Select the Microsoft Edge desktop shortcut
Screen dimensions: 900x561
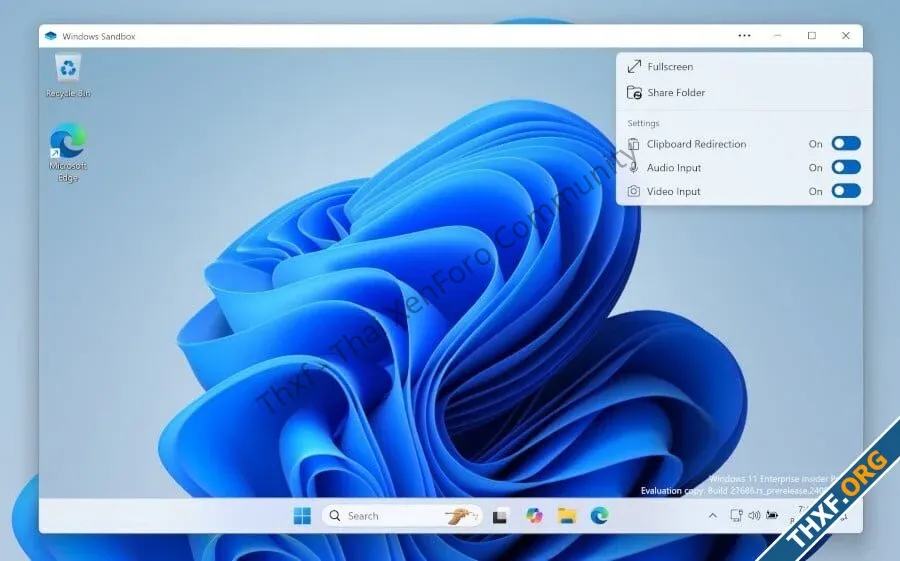68,152
